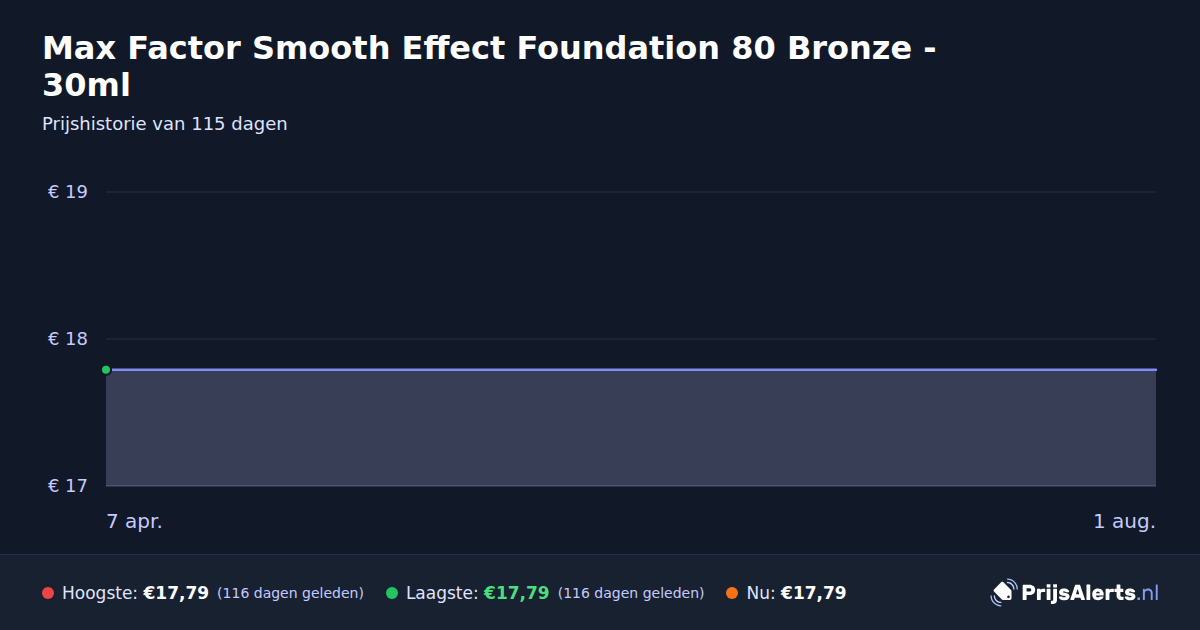Viewport: 1200px width, 630px height.
Task: Click the 1 aug. end date label
Action: pos(1124,521)
